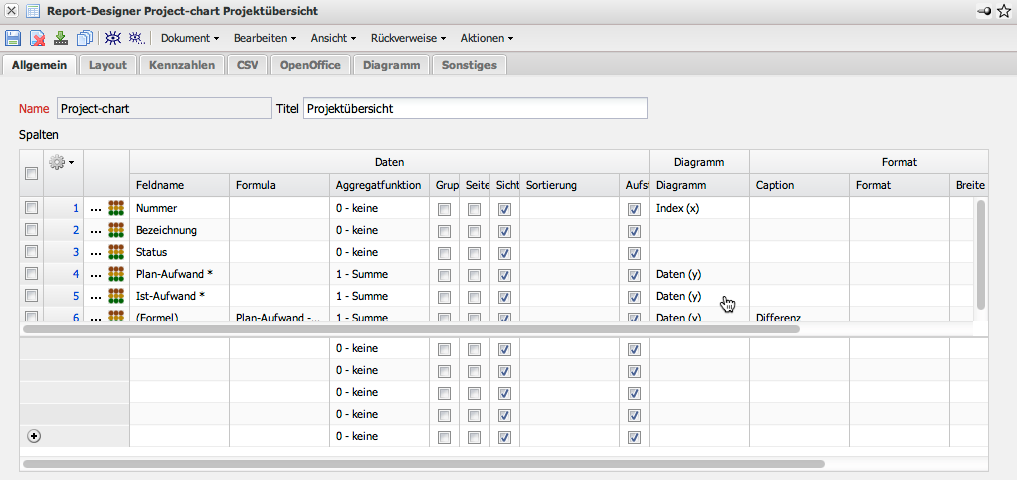Click the delete document icon with red X
This screenshot has height=480, width=1017.
tap(37, 38)
